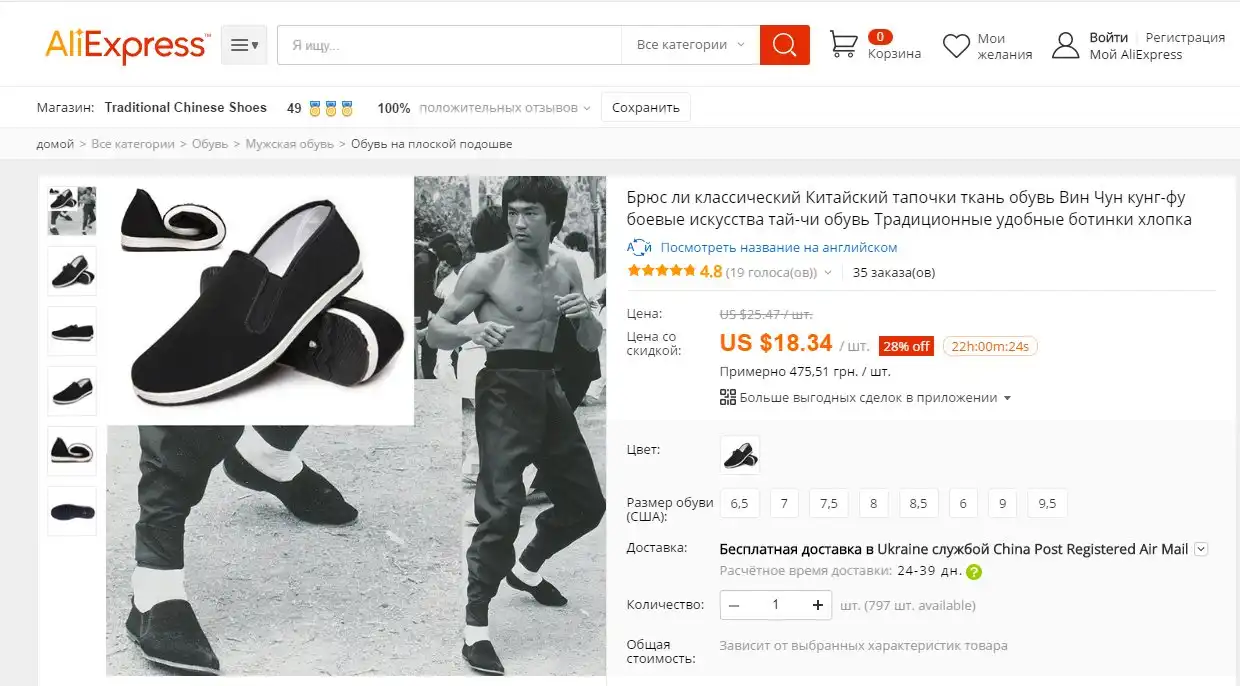Open the hamburger category menu
The image size is (1240, 686).
244,45
